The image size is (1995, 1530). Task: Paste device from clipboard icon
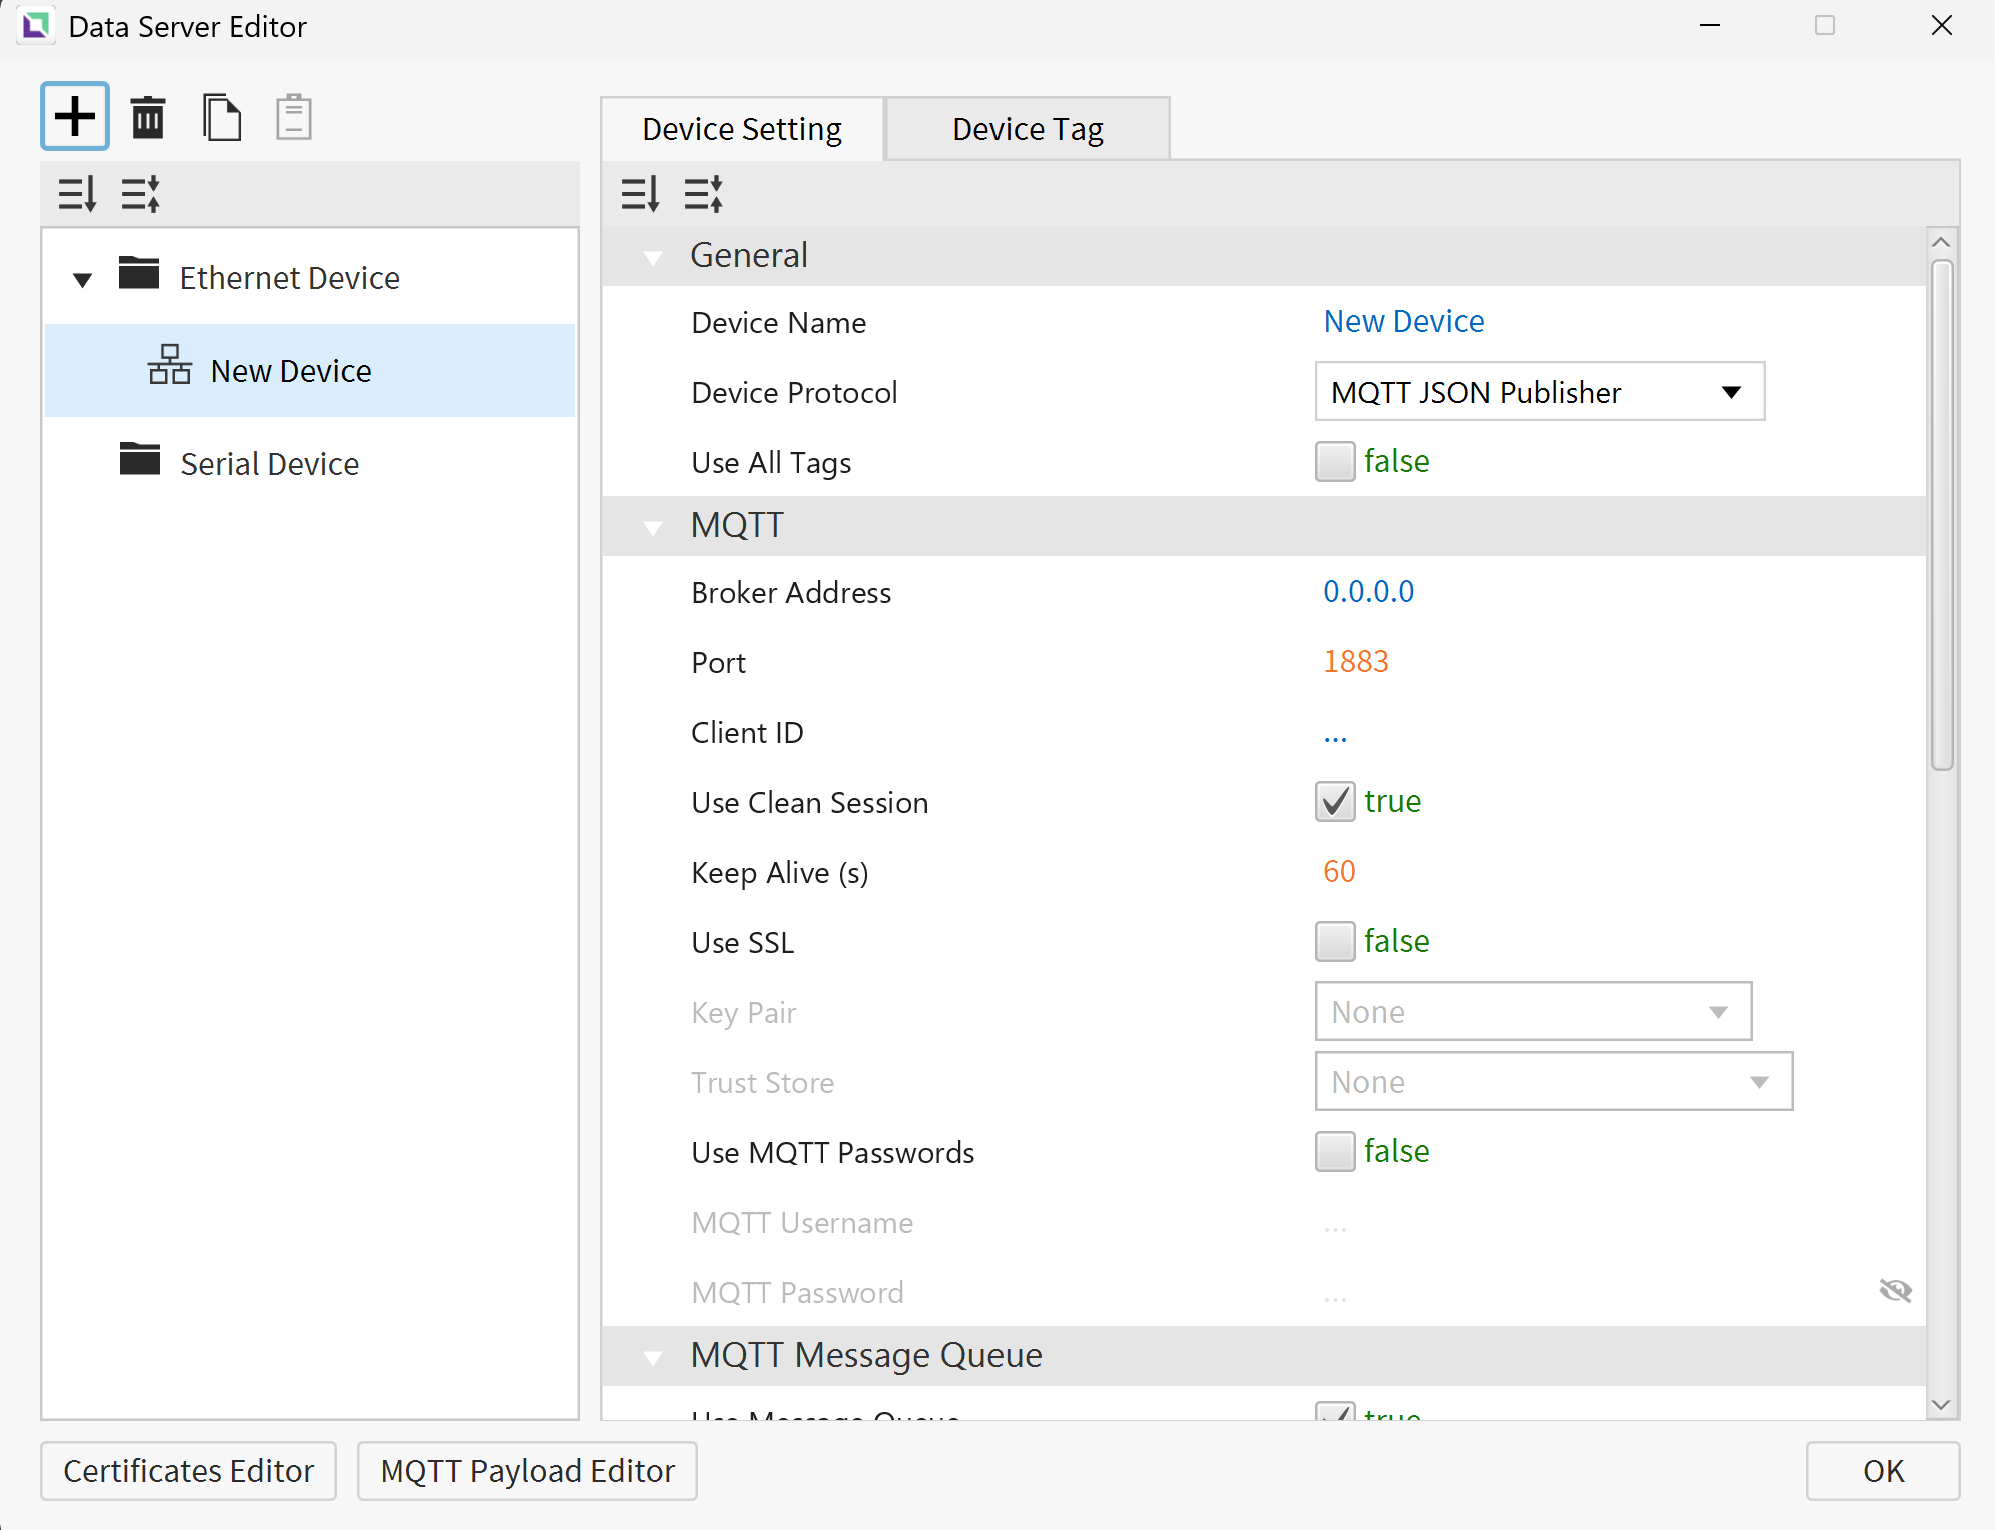(x=294, y=117)
